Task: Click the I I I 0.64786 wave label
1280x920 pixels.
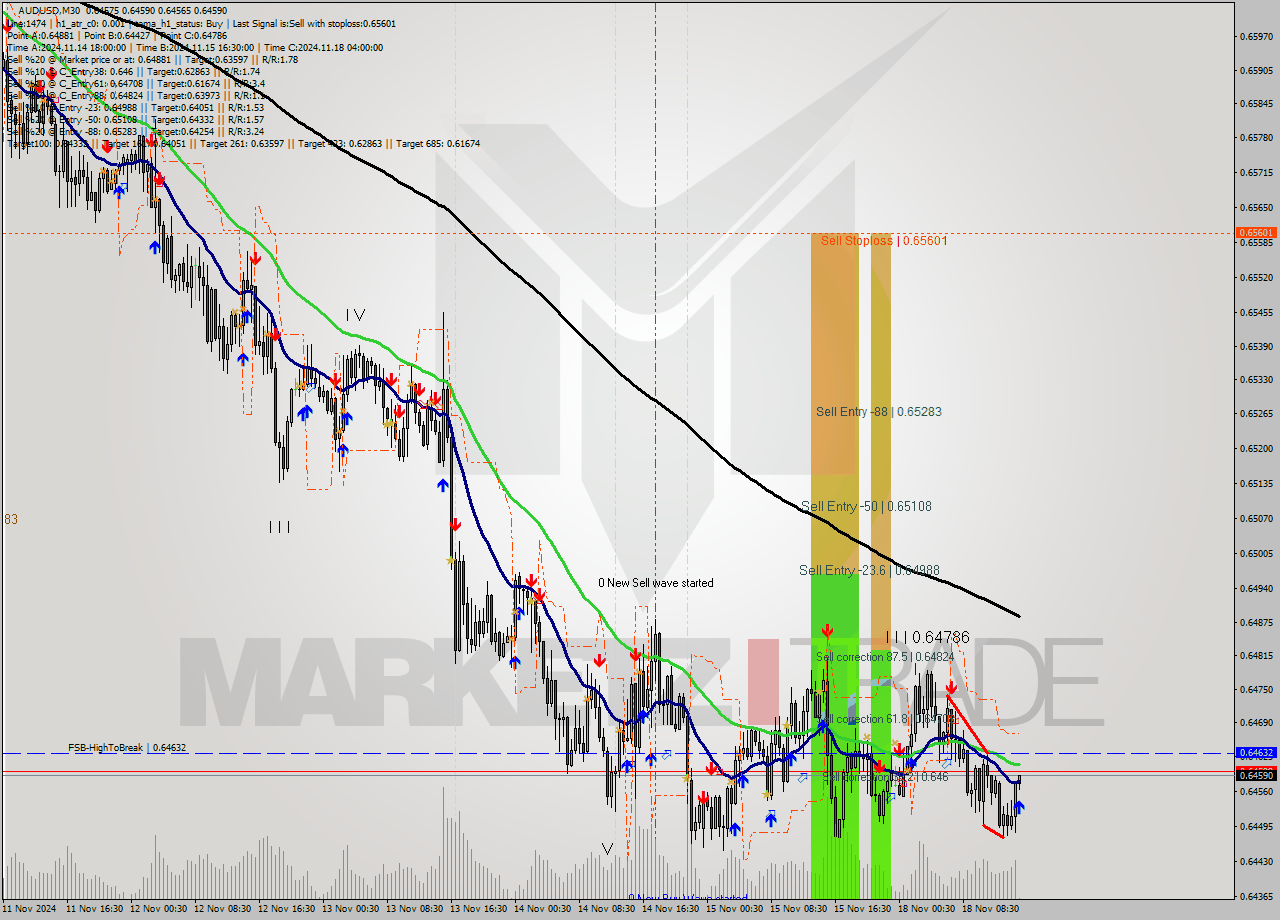Action: (927, 637)
